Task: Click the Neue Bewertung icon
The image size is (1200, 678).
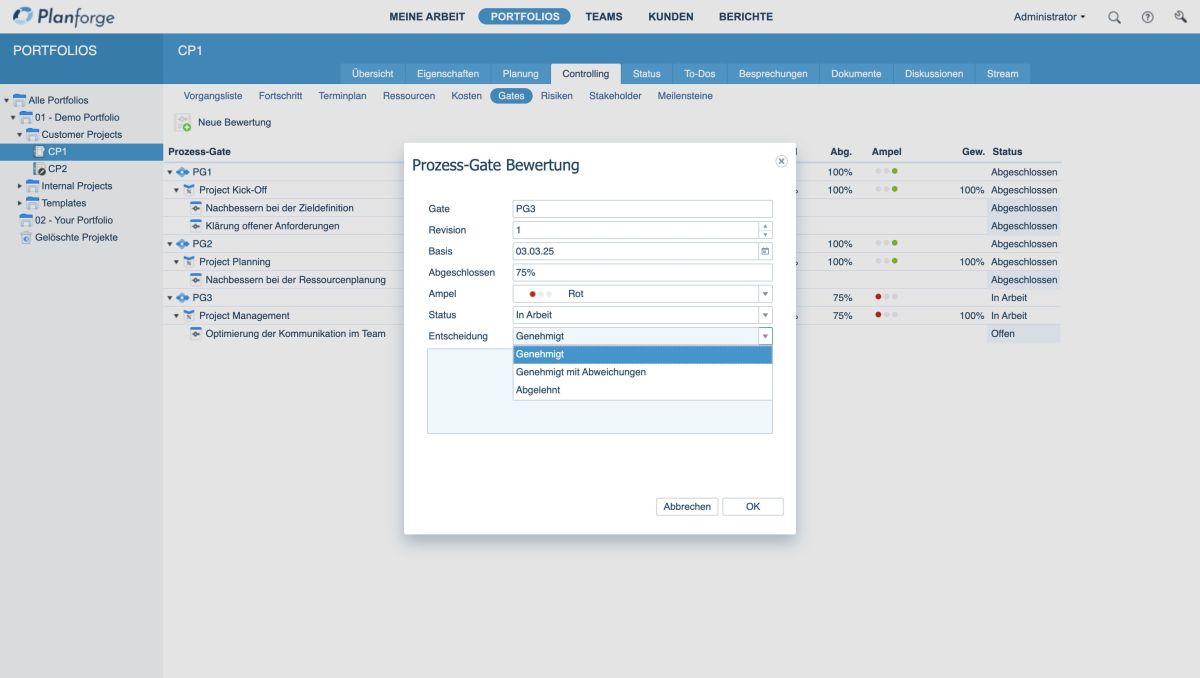Action: click(x=183, y=123)
